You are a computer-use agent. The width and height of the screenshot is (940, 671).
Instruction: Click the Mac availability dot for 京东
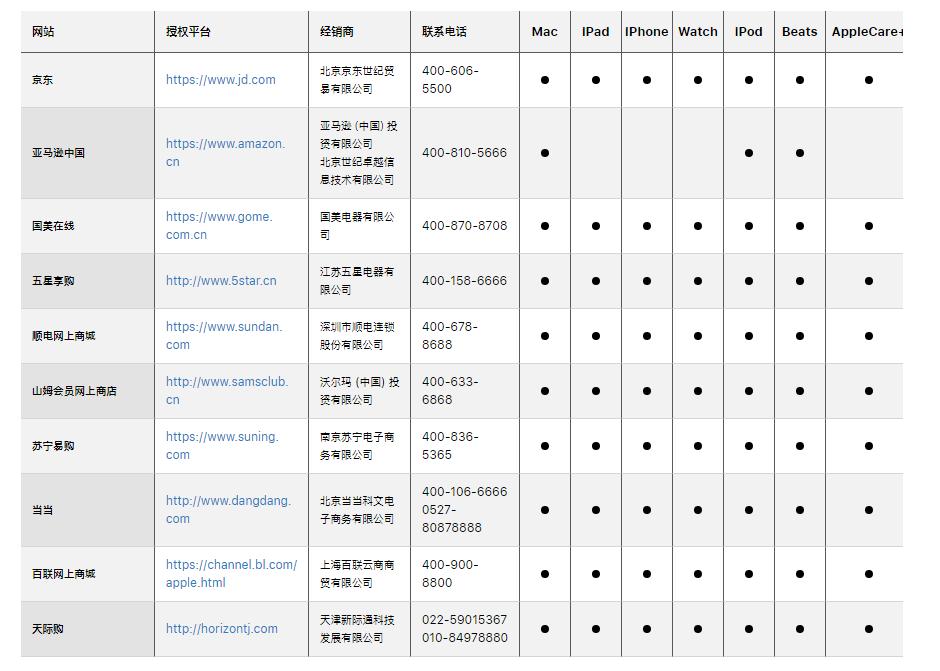click(545, 79)
